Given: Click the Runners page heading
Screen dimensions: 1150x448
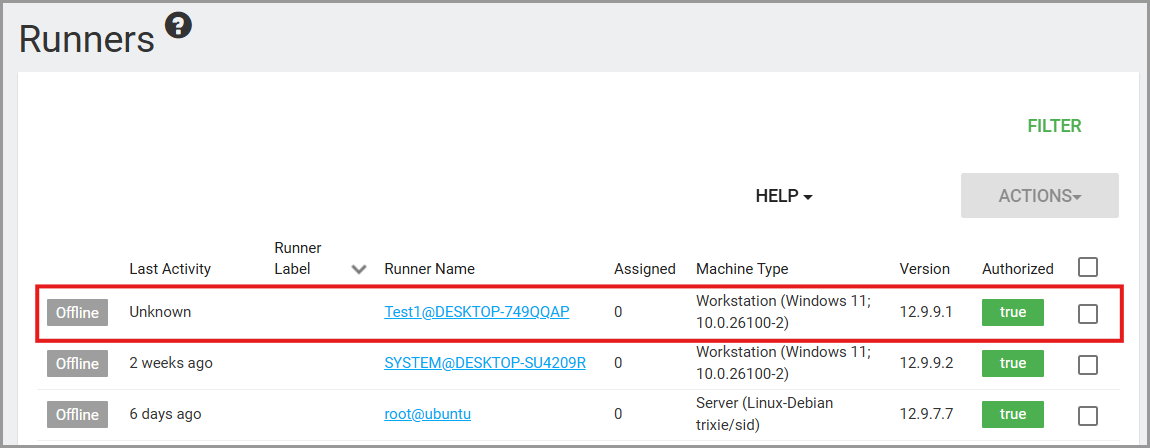Looking at the screenshot, I should point(87,39).
